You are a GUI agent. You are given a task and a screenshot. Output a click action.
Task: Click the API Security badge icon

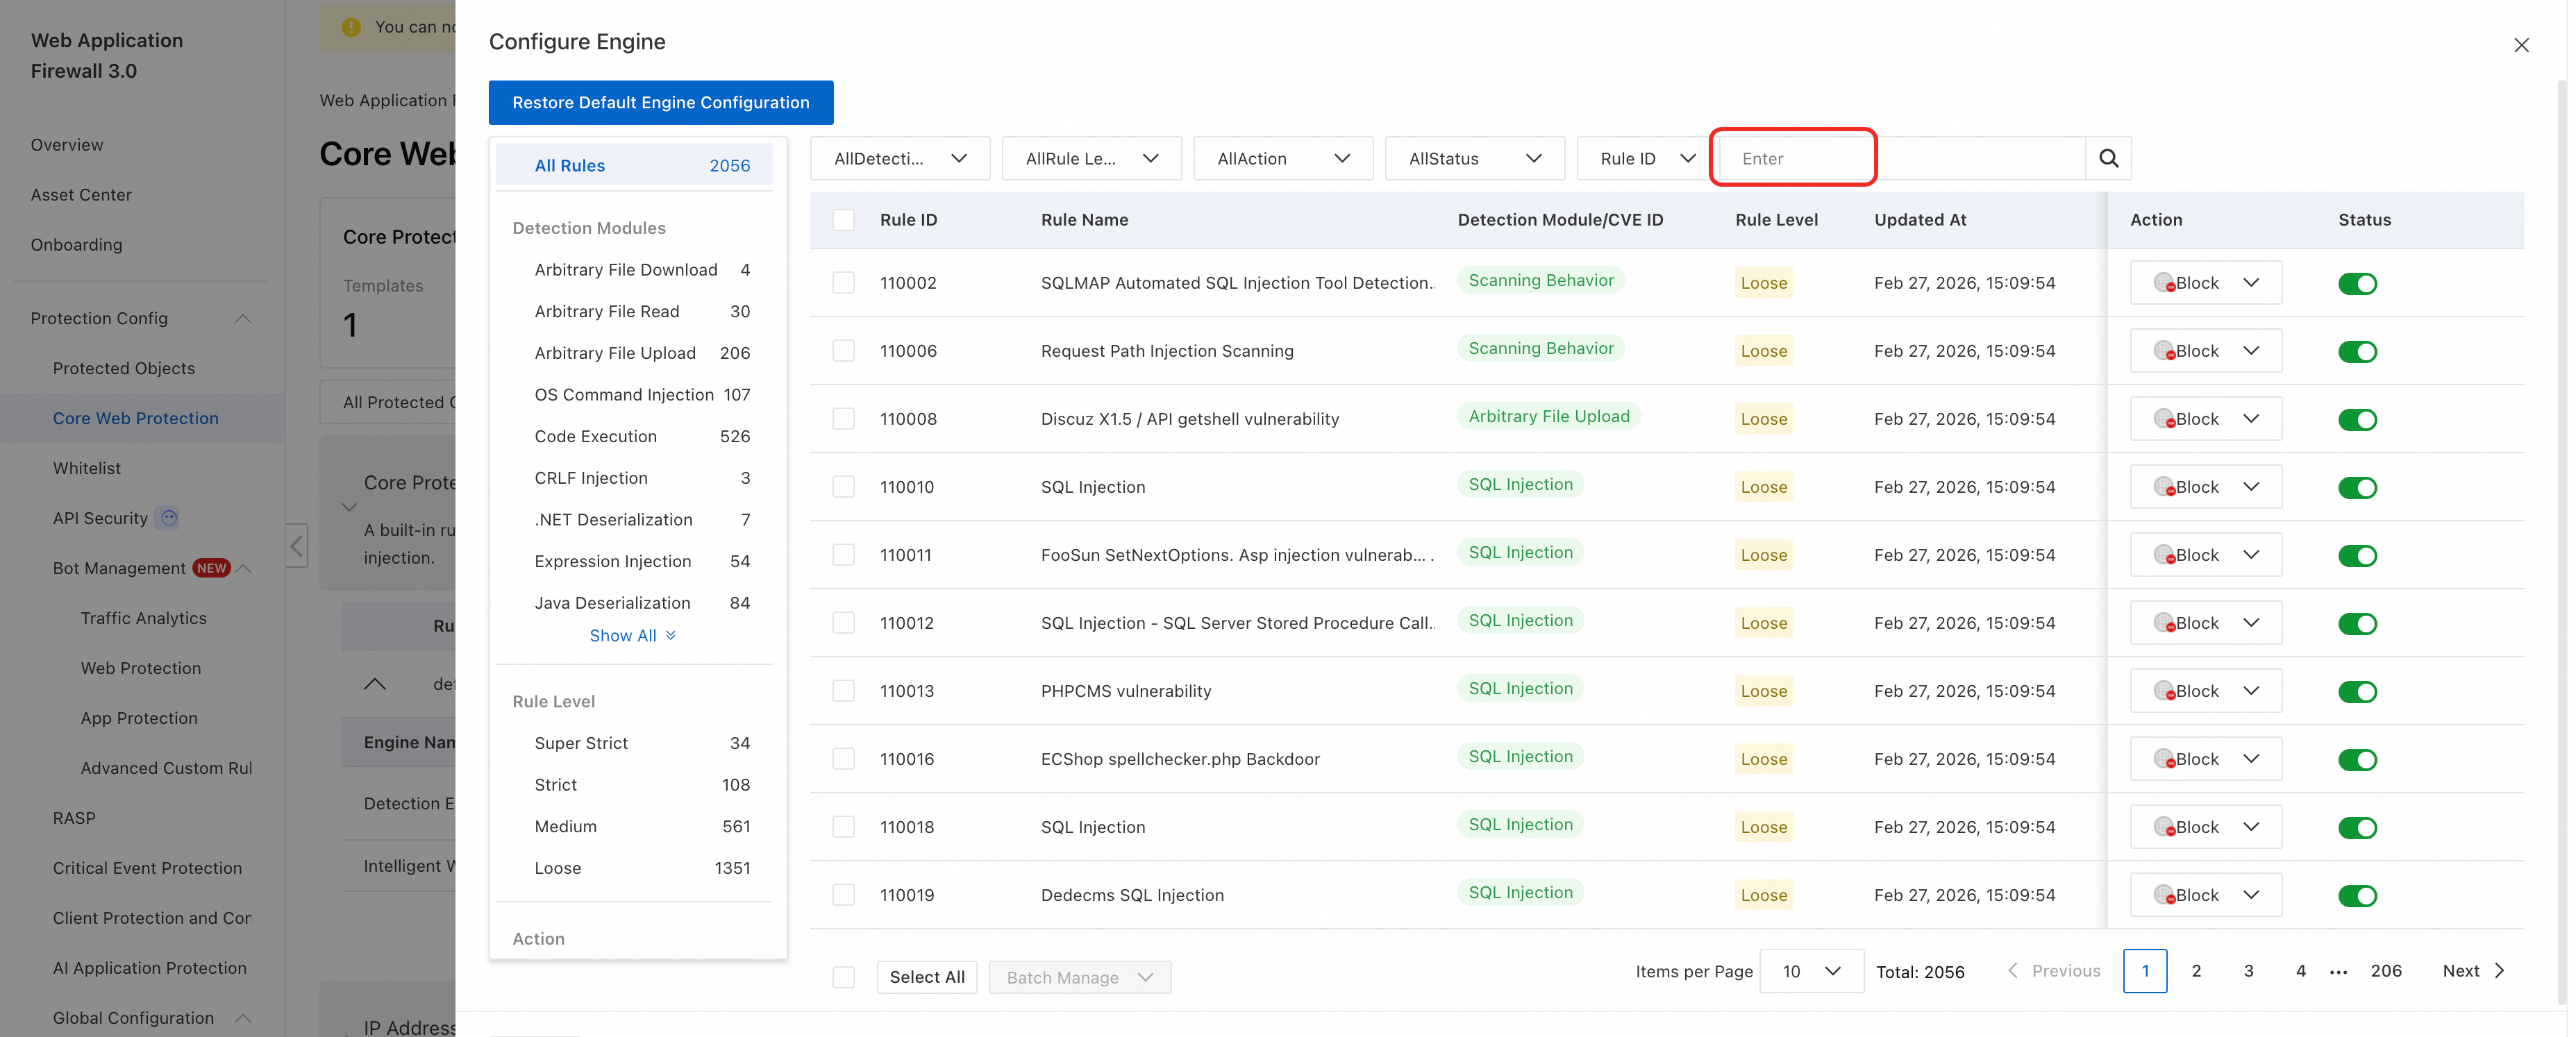pyautogui.click(x=169, y=517)
